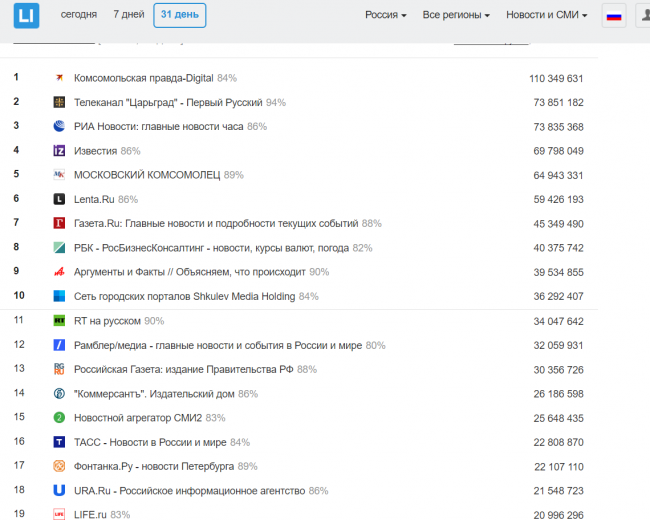Viewport: 650px width, 520px height.
Task: Open Аргументы и Факты link
Action: 189,272
